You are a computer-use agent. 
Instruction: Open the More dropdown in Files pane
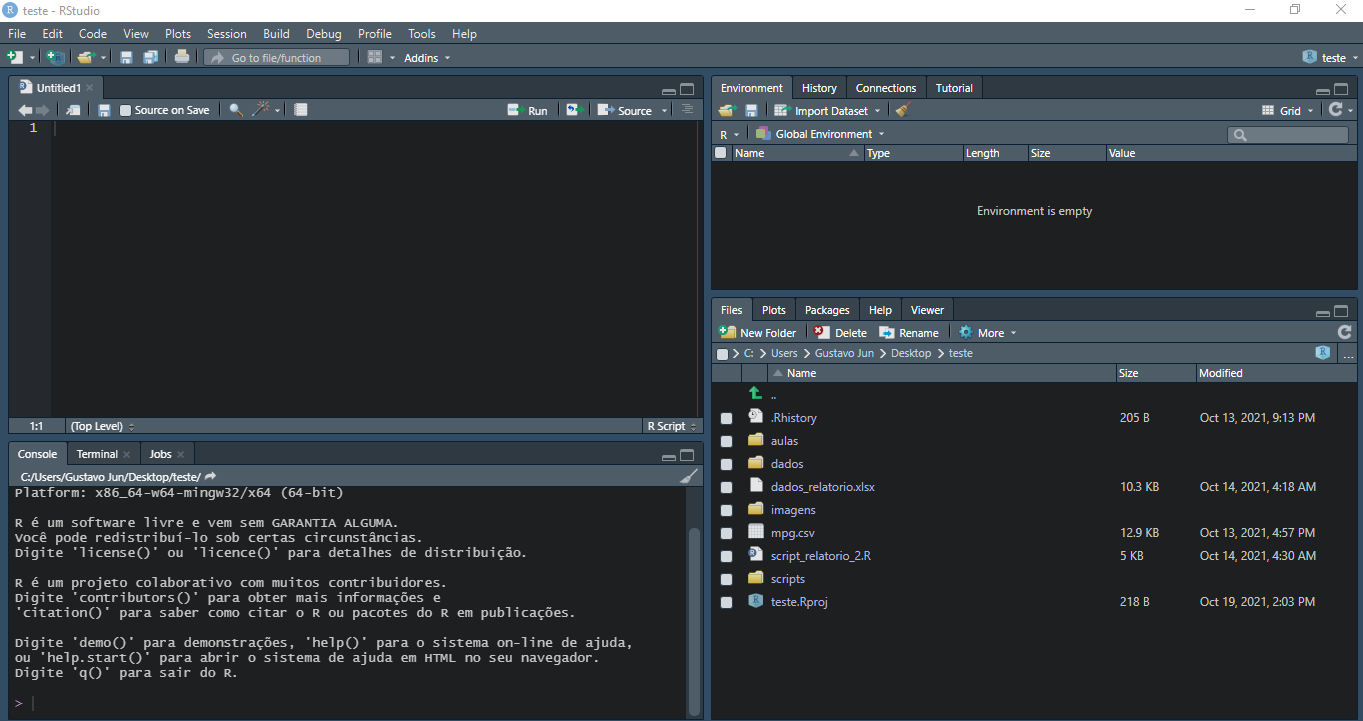[x=988, y=333]
